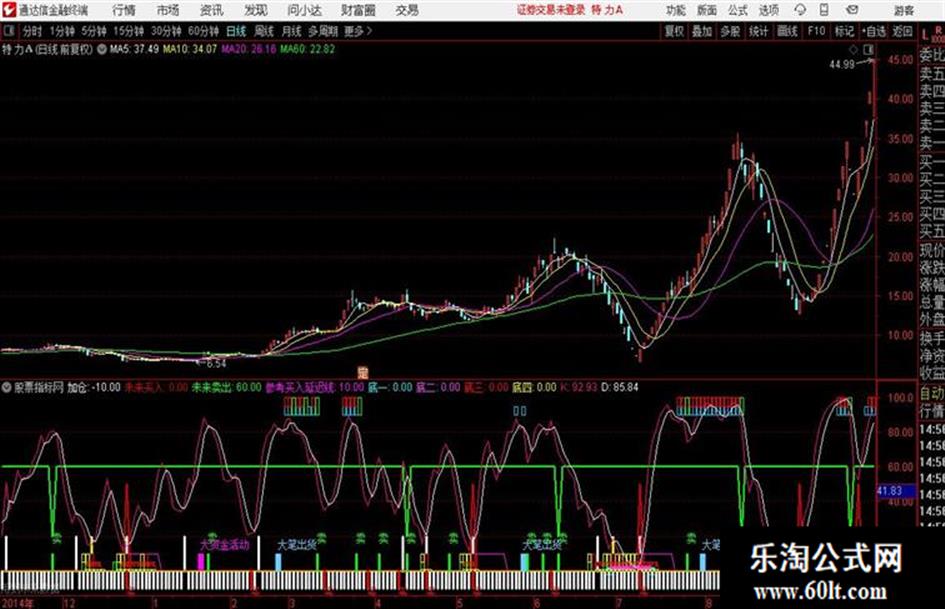
Task: Open the 功能 menu
Action: point(676,10)
